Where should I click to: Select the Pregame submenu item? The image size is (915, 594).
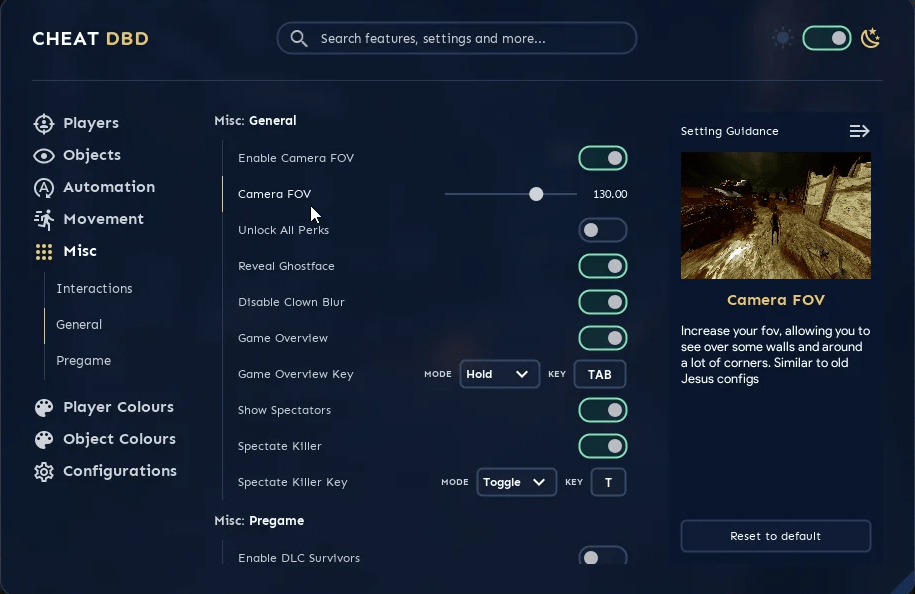tap(83, 361)
